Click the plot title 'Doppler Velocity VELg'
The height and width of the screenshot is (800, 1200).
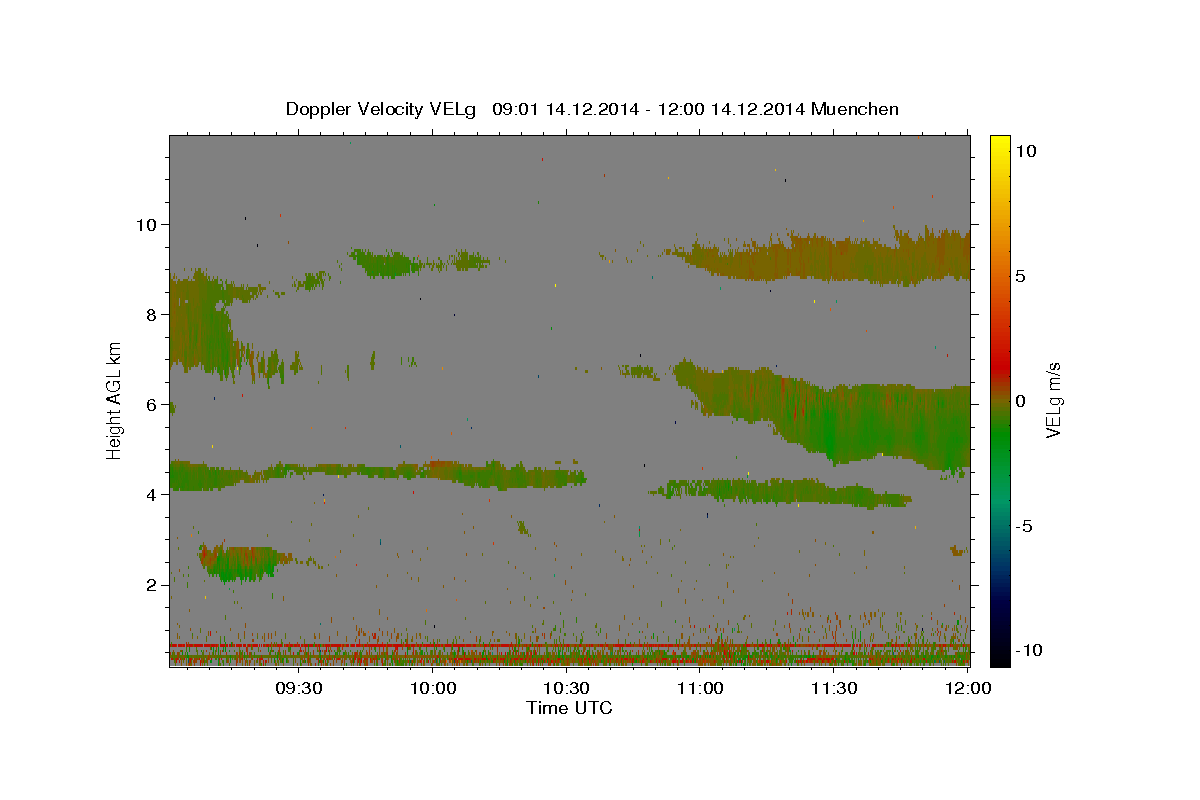tap(383, 109)
